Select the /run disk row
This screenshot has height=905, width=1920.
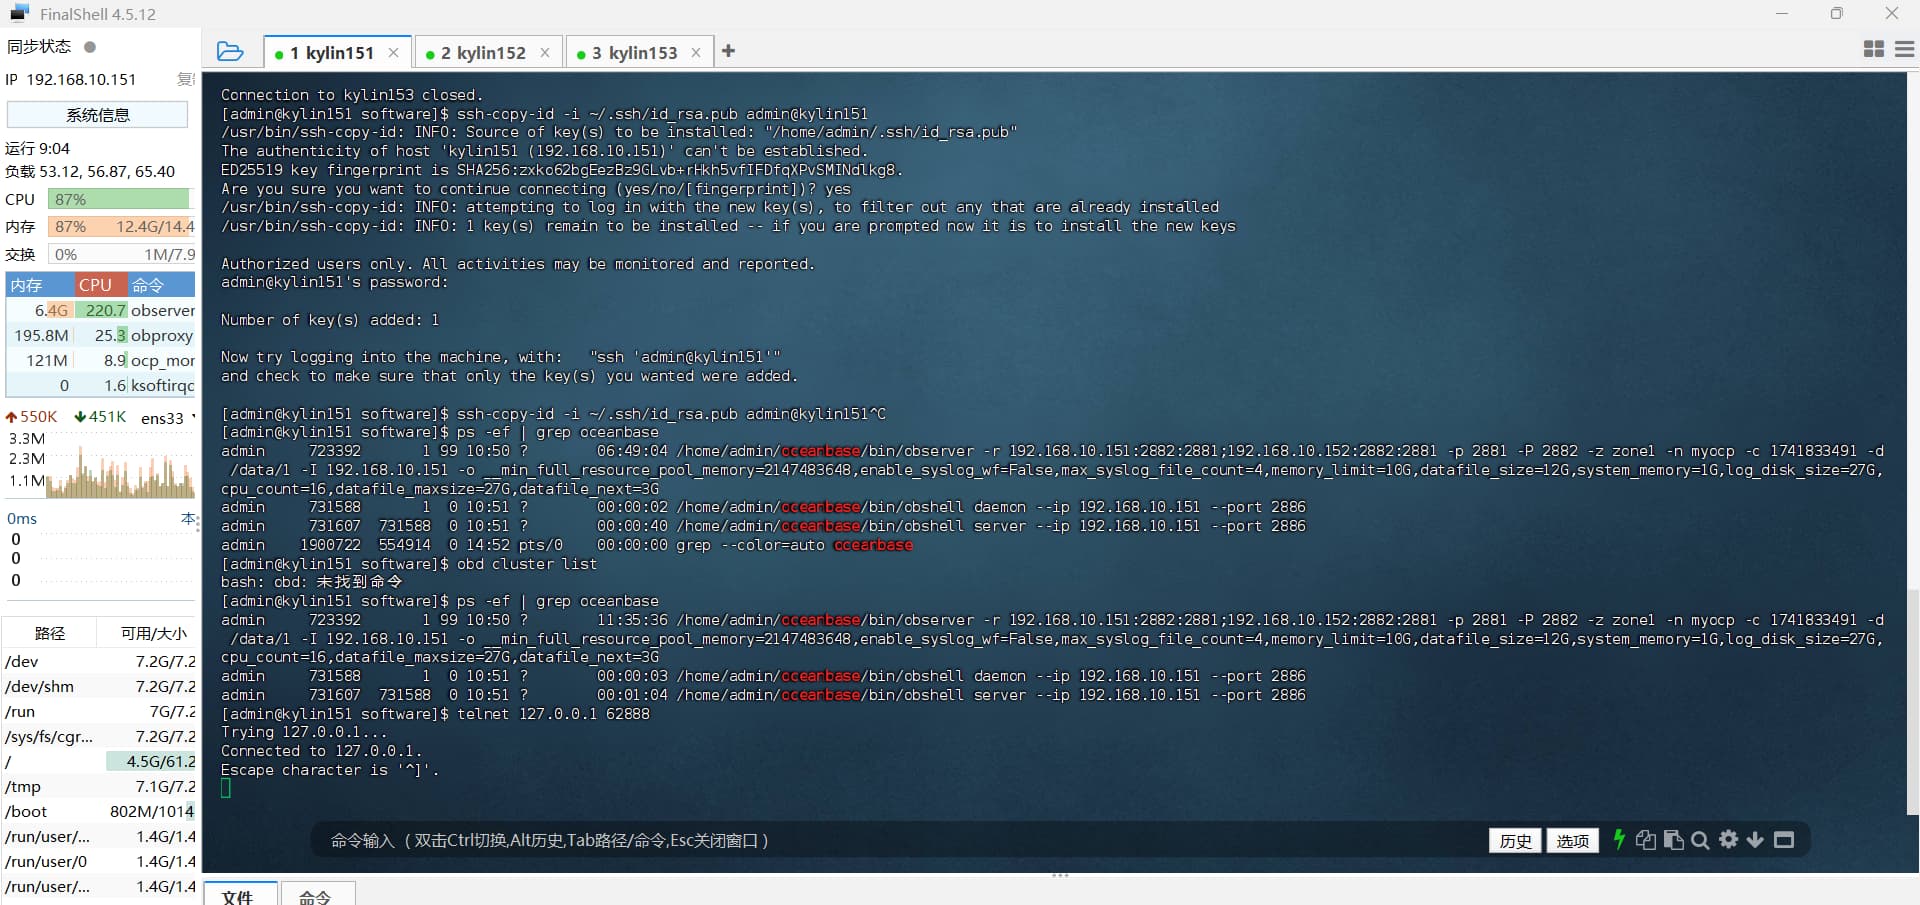tap(100, 711)
